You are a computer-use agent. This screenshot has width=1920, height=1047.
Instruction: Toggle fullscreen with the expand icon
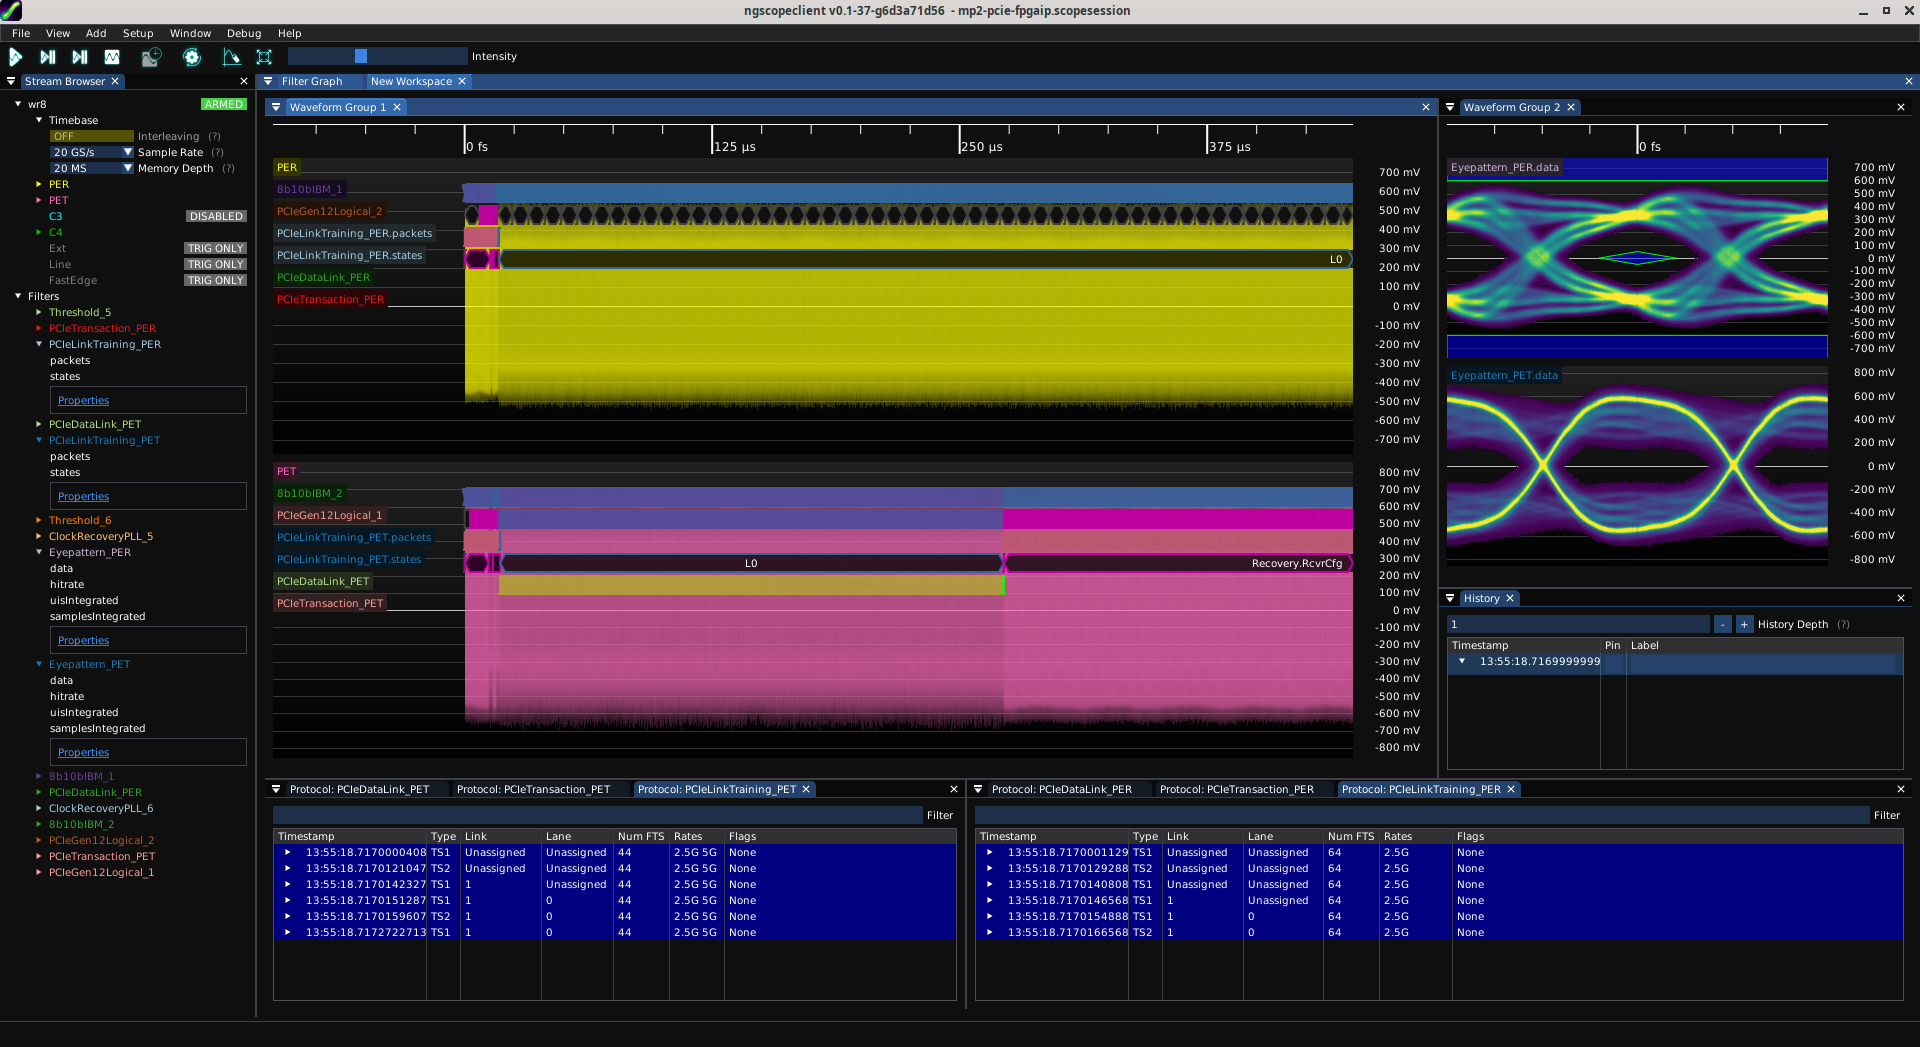point(264,57)
